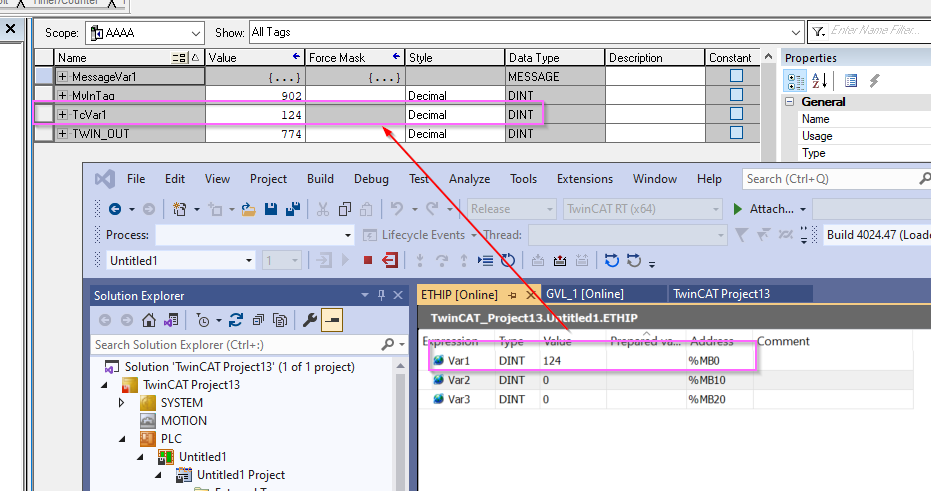This screenshot has height=491, width=931.
Task: Expand the SYSTEM tree node
Action: pos(122,403)
